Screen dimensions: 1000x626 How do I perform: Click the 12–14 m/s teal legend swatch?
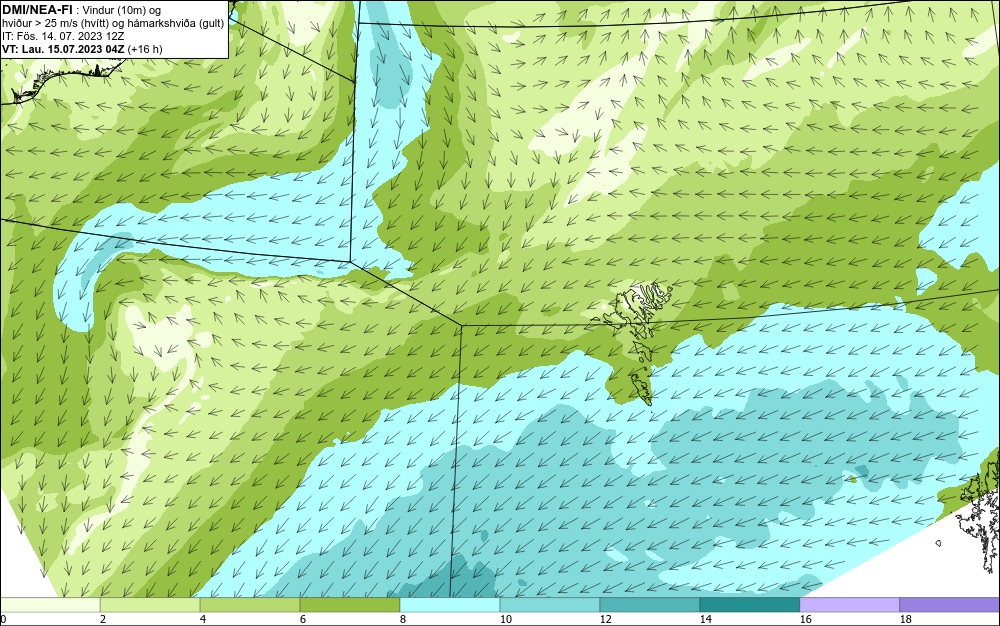(x=649, y=604)
